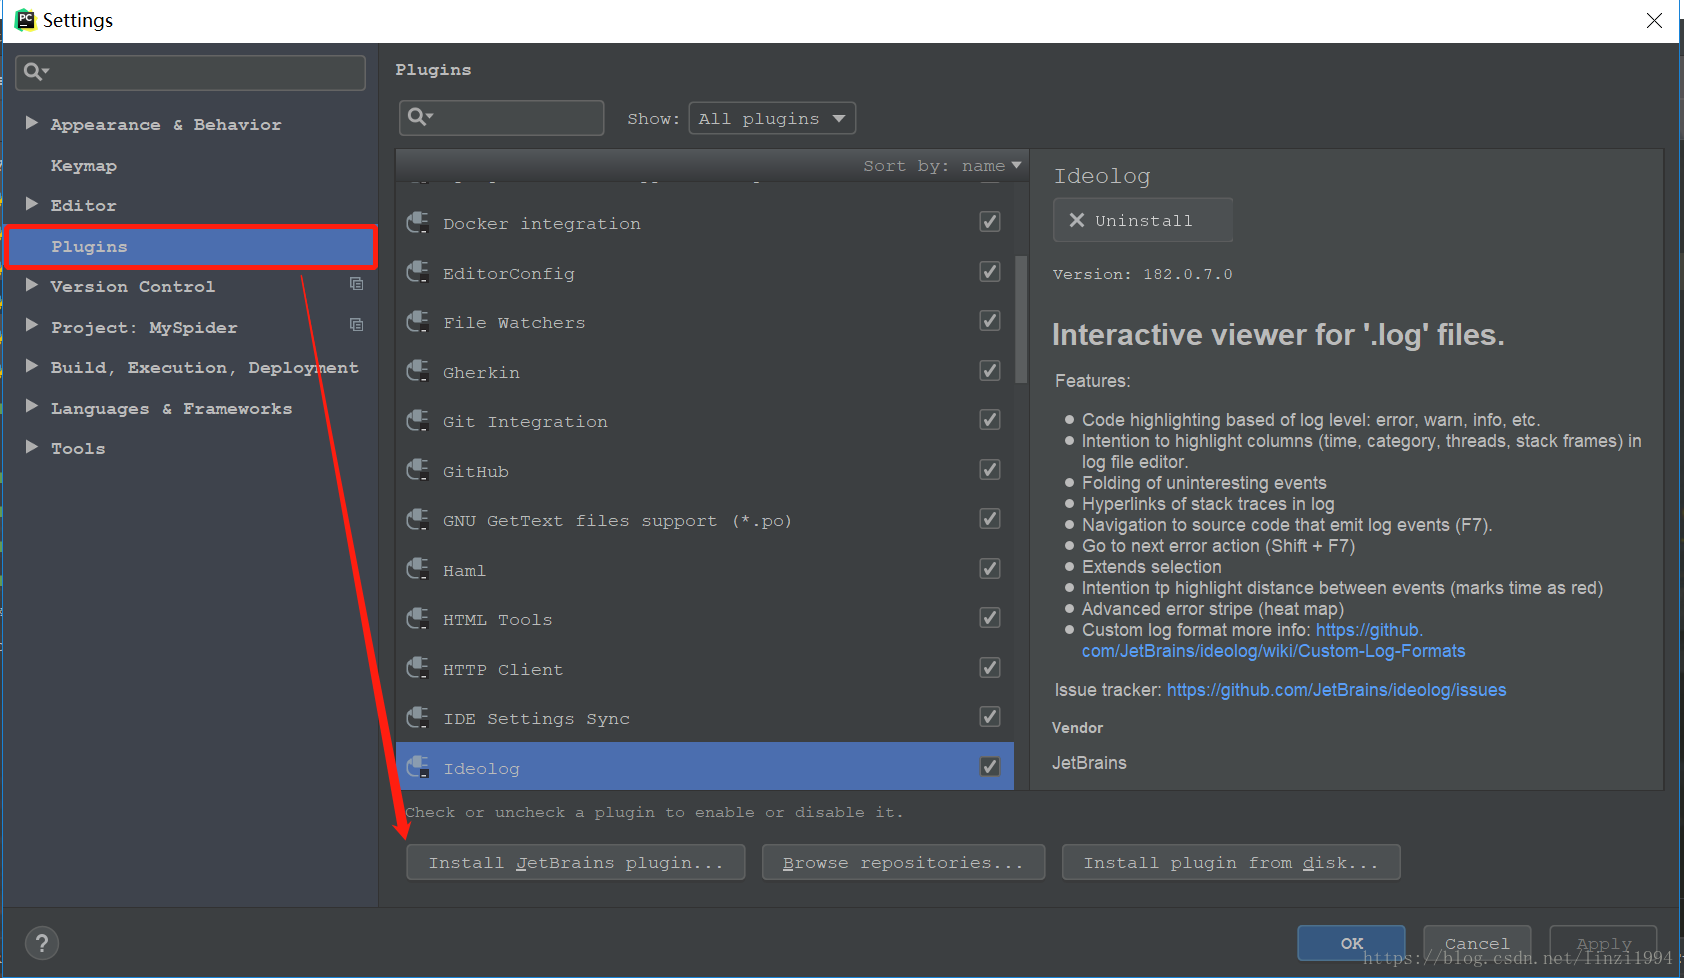The width and height of the screenshot is (1684, 978).
Task: Expand the Editor settings node
Action: click(x=31, y=204)
